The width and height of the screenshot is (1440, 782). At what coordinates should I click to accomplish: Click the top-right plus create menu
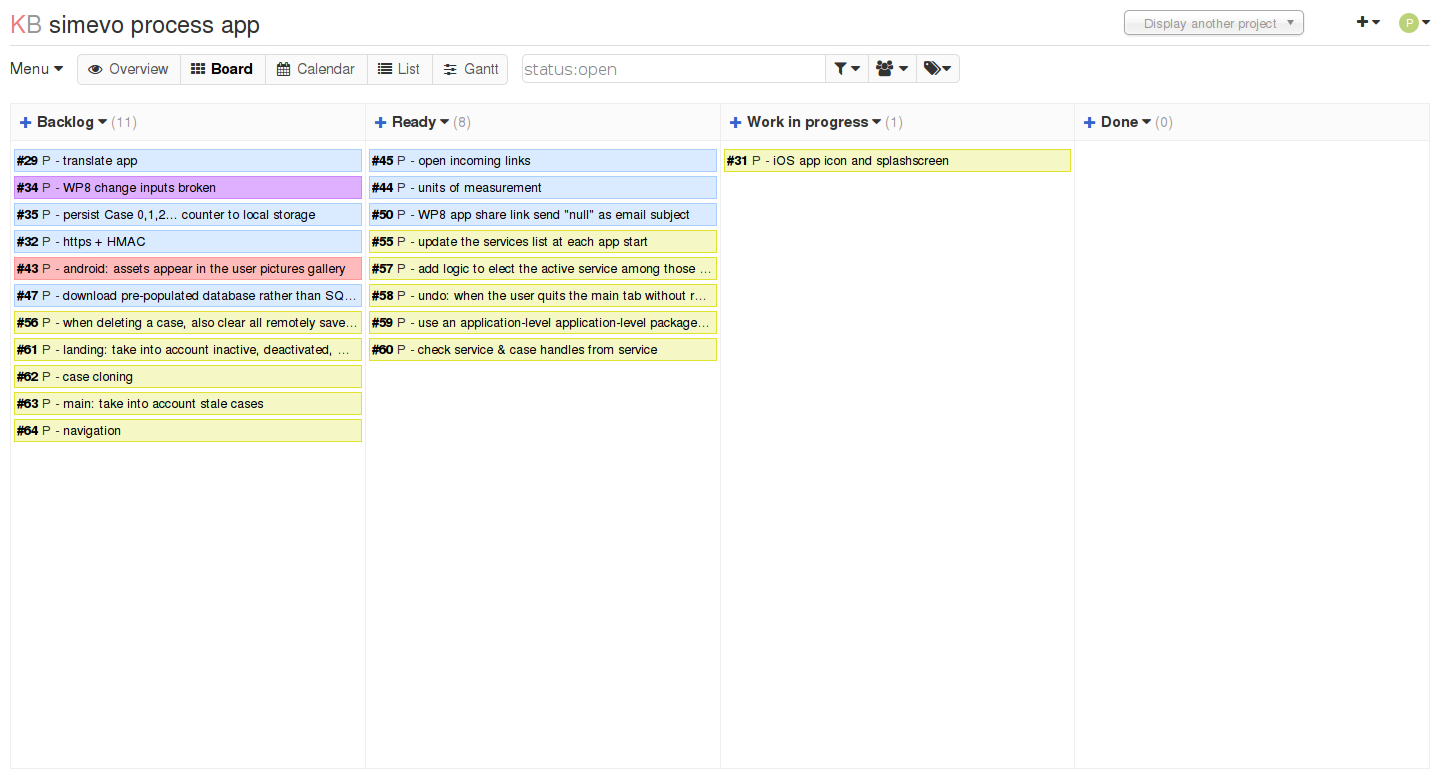(1367, 22)
